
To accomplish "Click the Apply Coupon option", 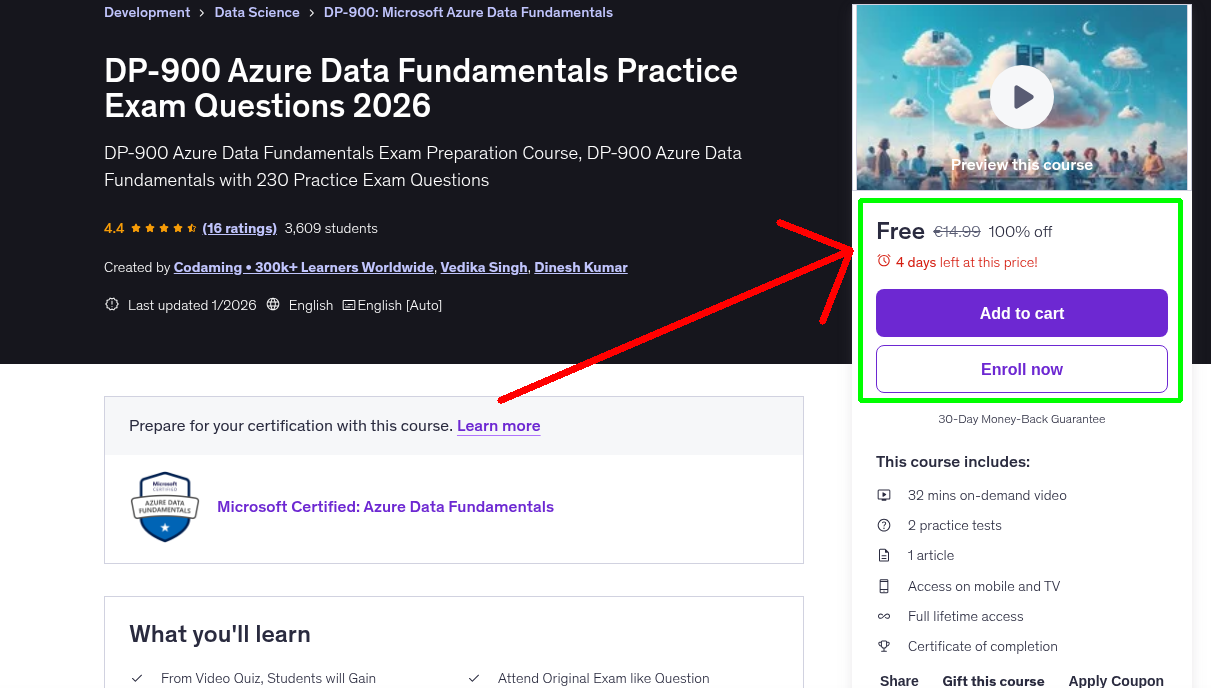I will click(1116, 679).
